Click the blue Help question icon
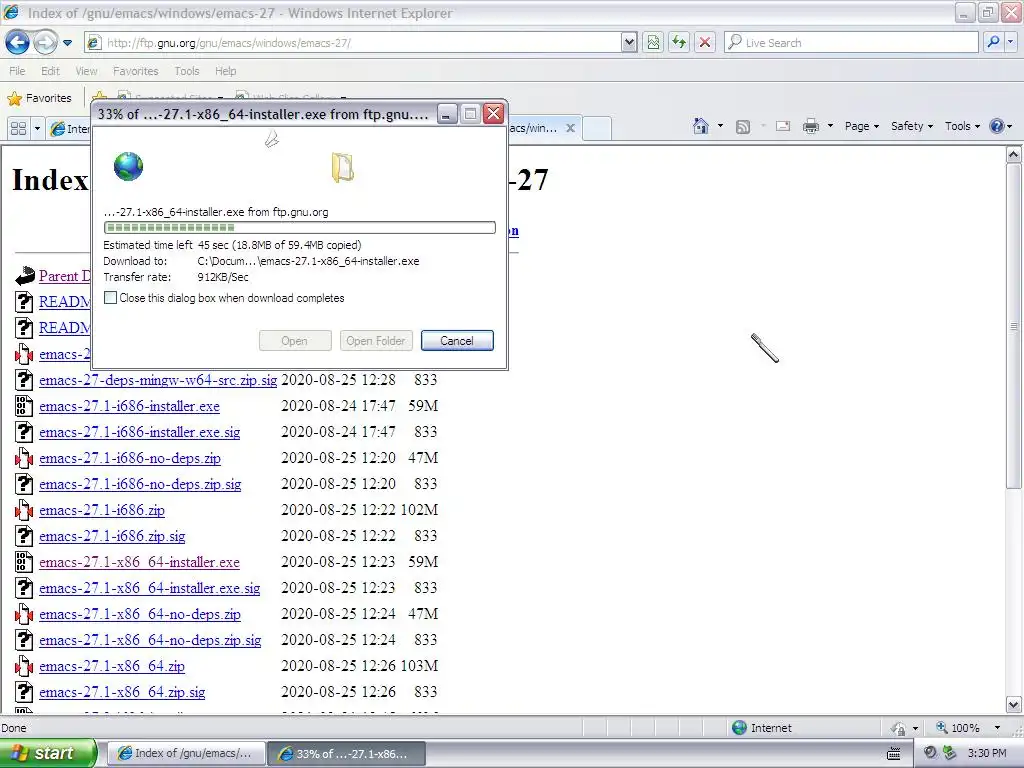 tap(997, 126)
